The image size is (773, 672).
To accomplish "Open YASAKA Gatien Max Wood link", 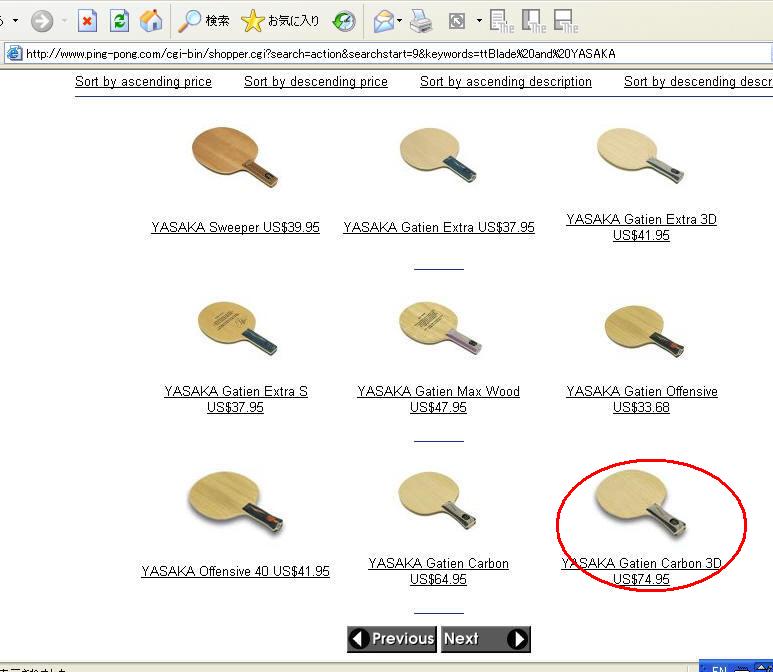I will point(438,399).
